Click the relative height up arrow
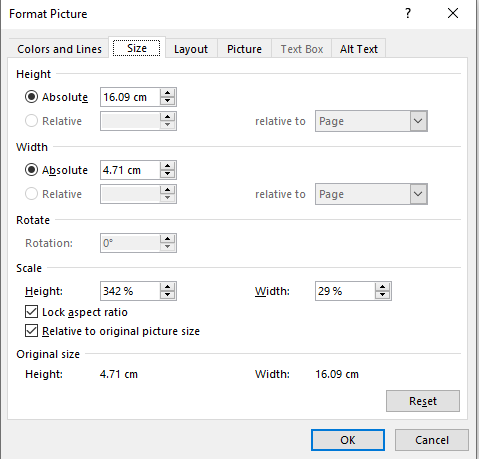Image resolution: width=479 pixels, height=459 pixels. coord(167,117)
